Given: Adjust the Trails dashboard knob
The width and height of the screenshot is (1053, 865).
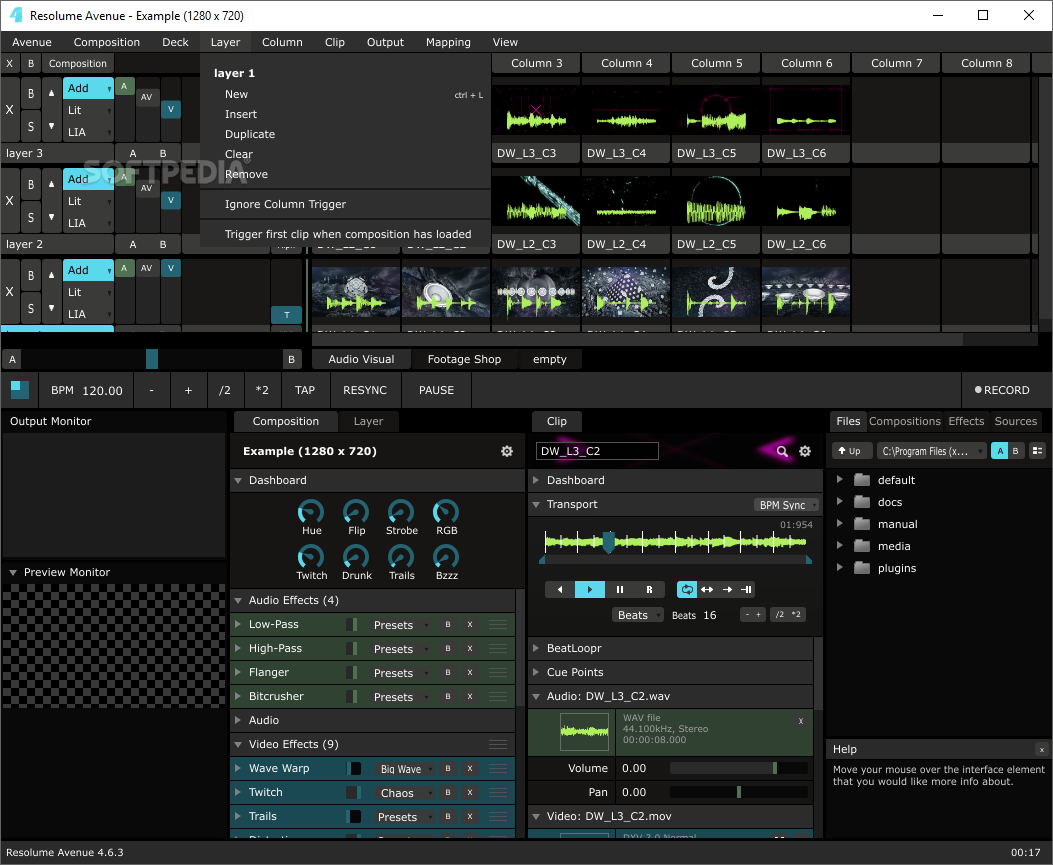Looking at the screenshot, I should (401, 557).
